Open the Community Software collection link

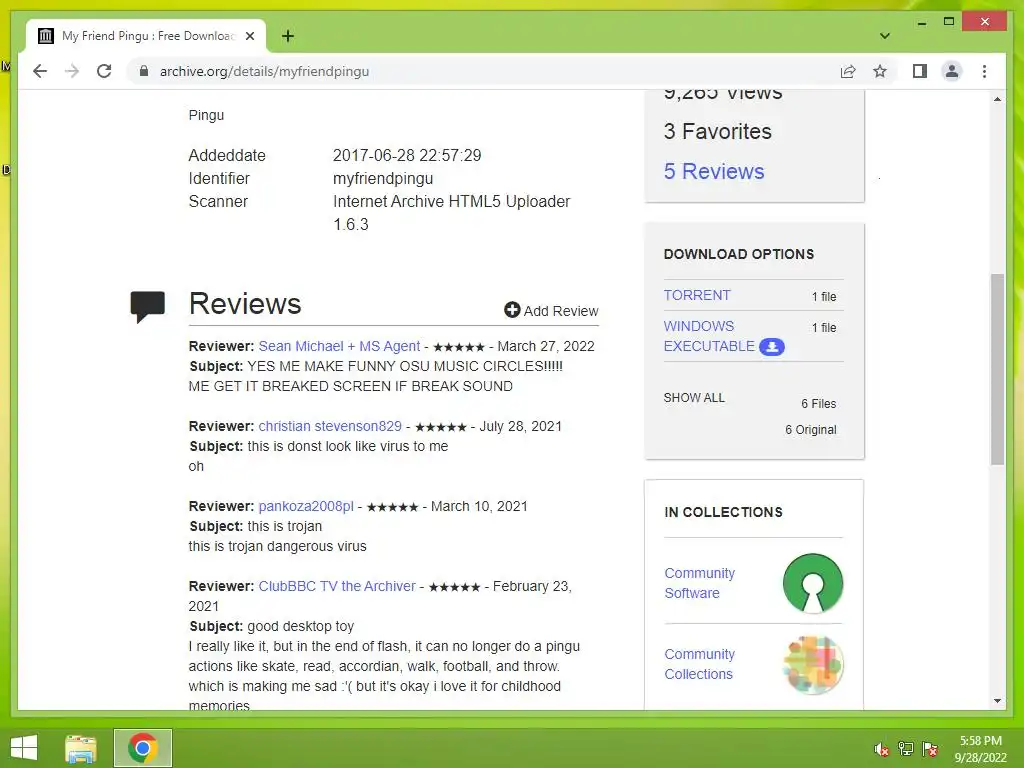pyautogui.click(x=699, y=583)
